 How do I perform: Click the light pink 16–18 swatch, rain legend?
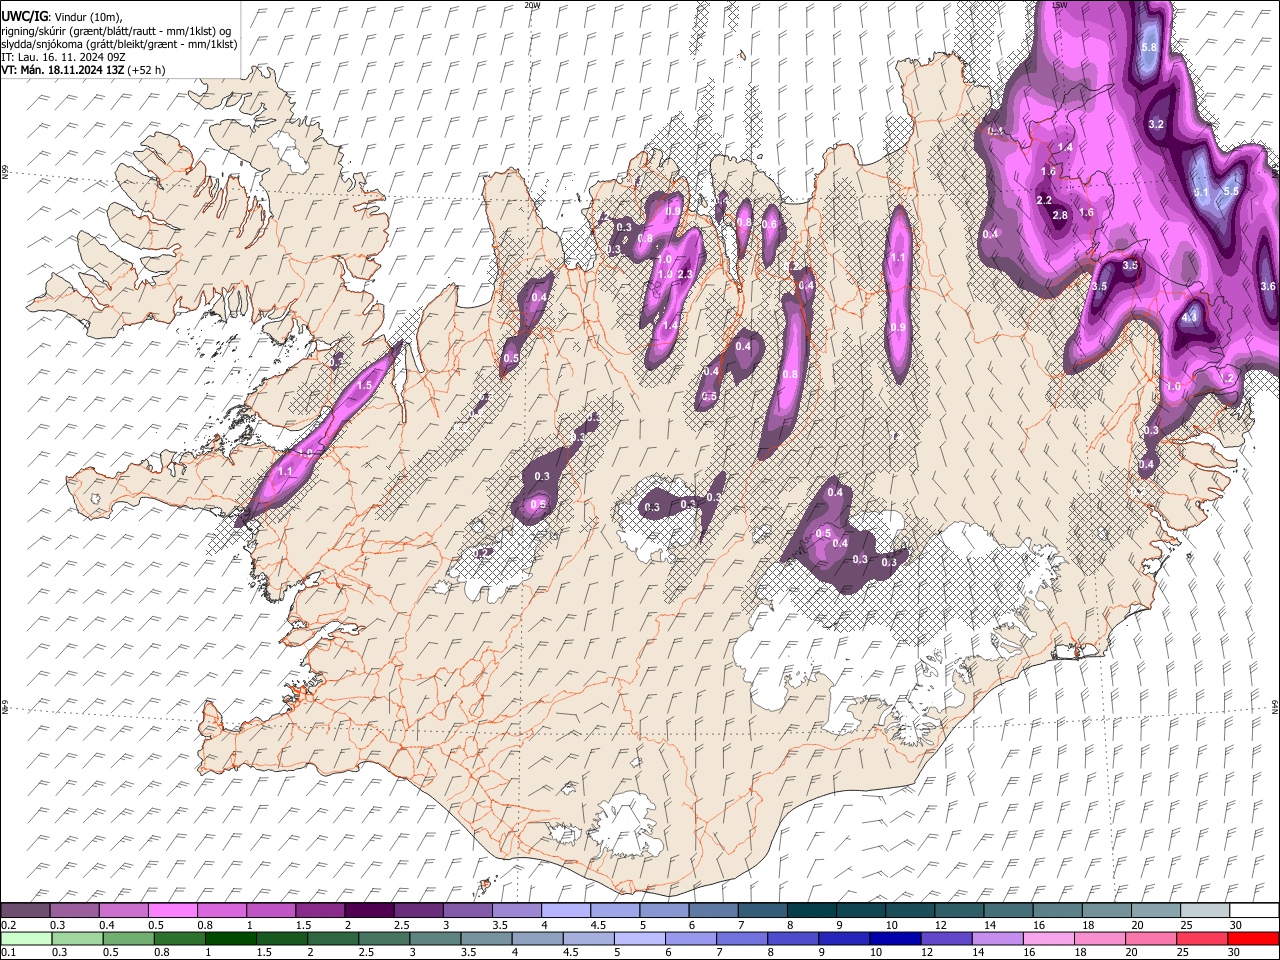click(1050, 938)
